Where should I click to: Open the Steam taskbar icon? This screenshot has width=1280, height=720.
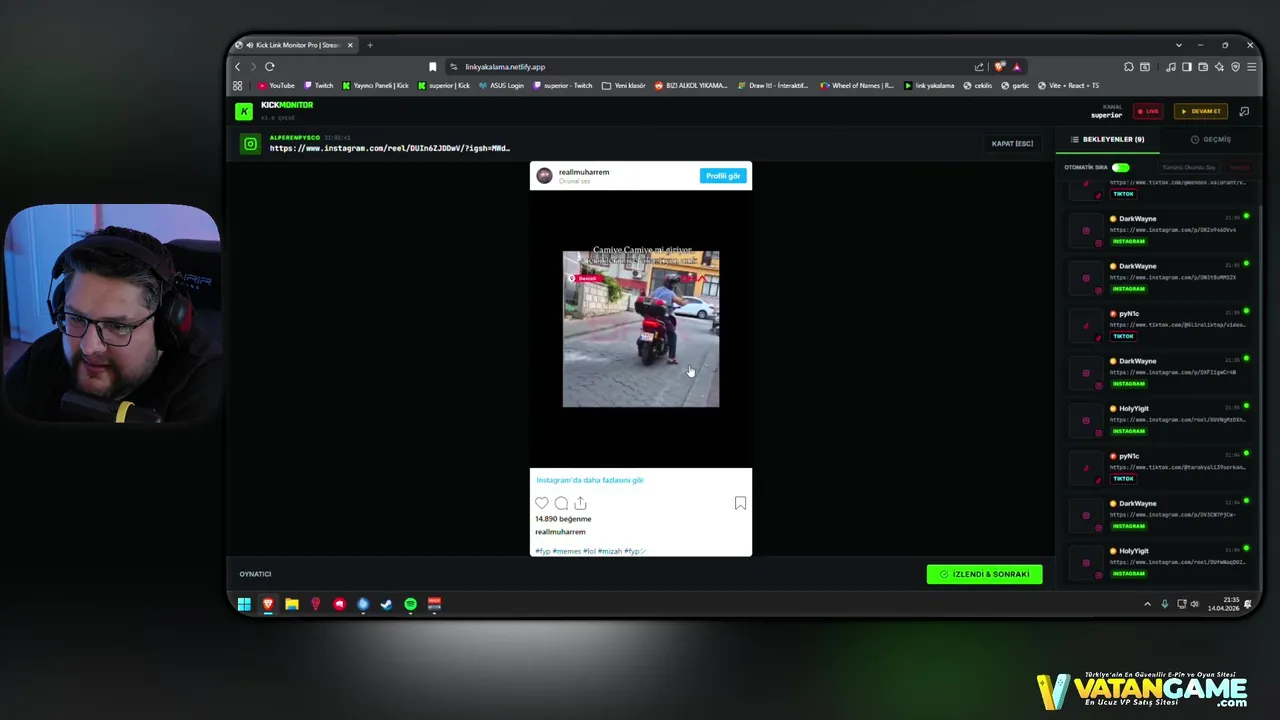[x=386, y=604]
